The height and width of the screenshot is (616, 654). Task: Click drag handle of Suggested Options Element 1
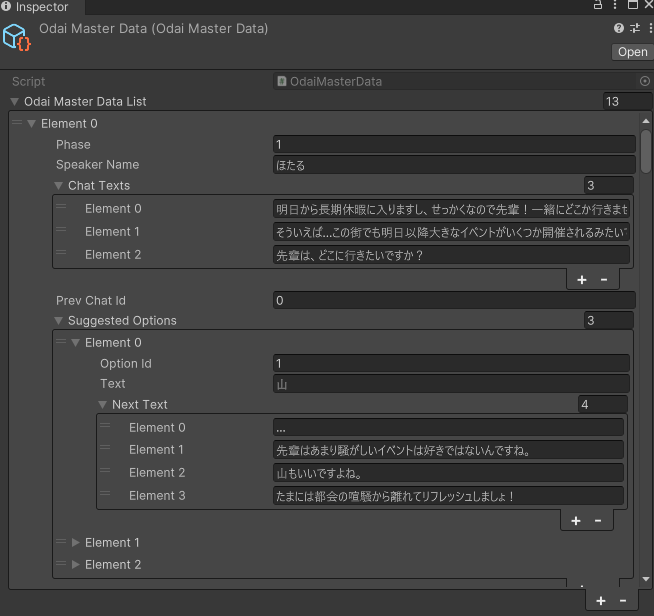pos(61,541)
